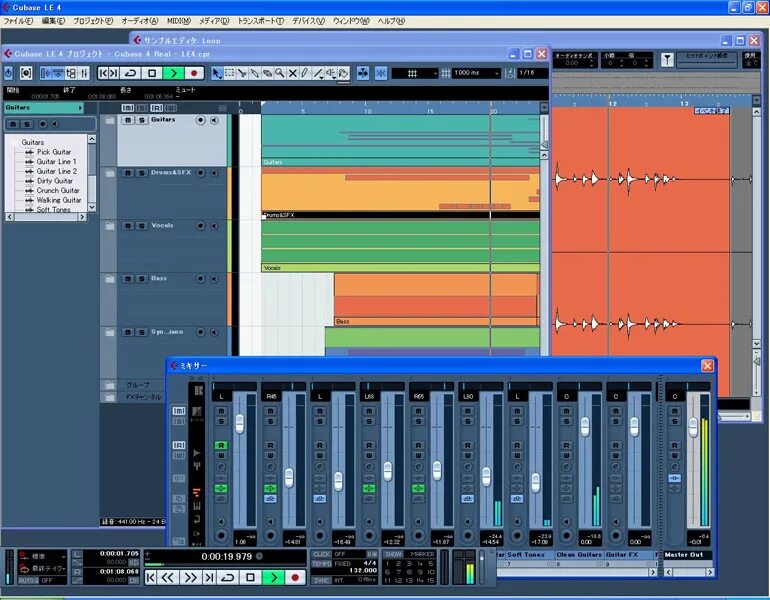The width and height of the screenshot is (770, 600).
Task: Record-enable the Guitars track
Action: point(200,120)
